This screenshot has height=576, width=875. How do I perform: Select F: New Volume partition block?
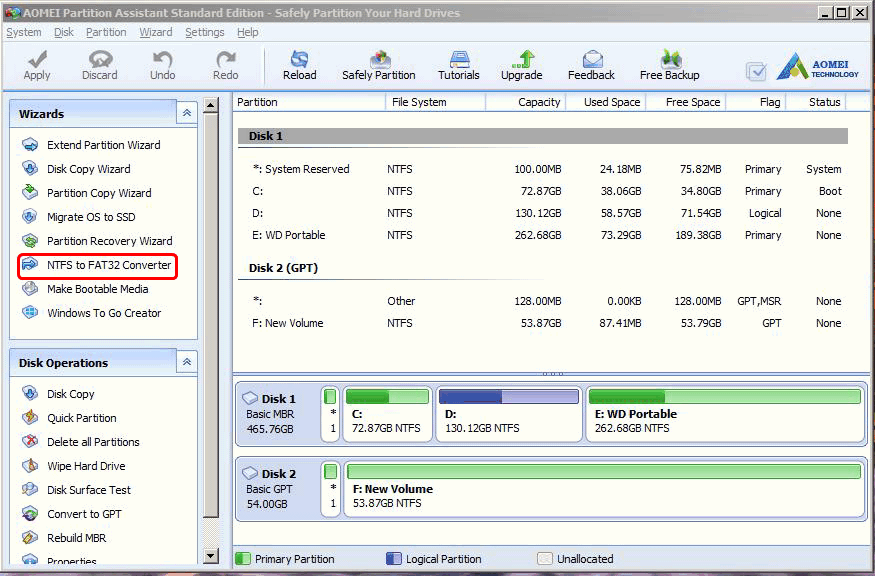tap(604, 489)
